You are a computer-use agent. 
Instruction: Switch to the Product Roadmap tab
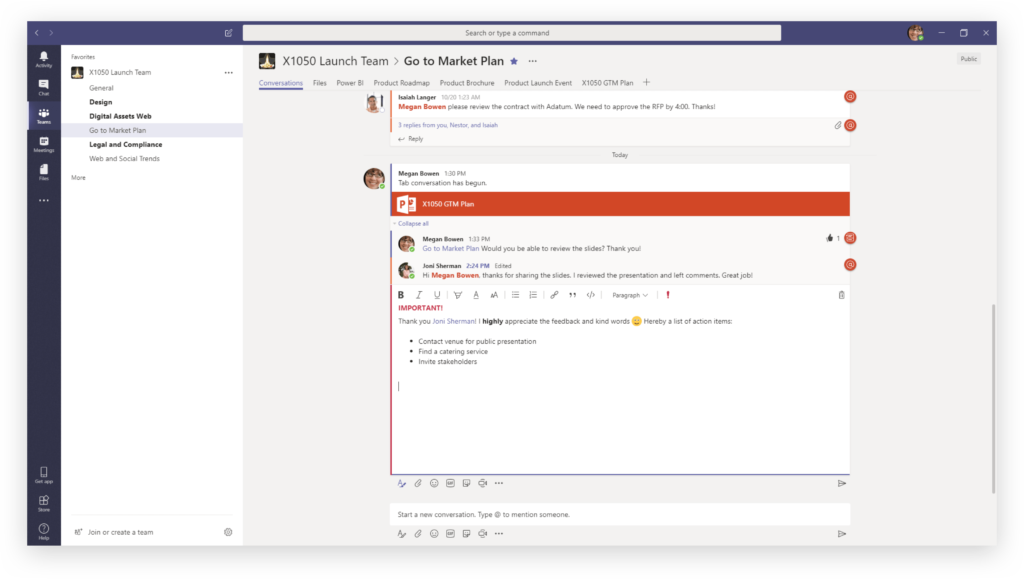point(402,83)
